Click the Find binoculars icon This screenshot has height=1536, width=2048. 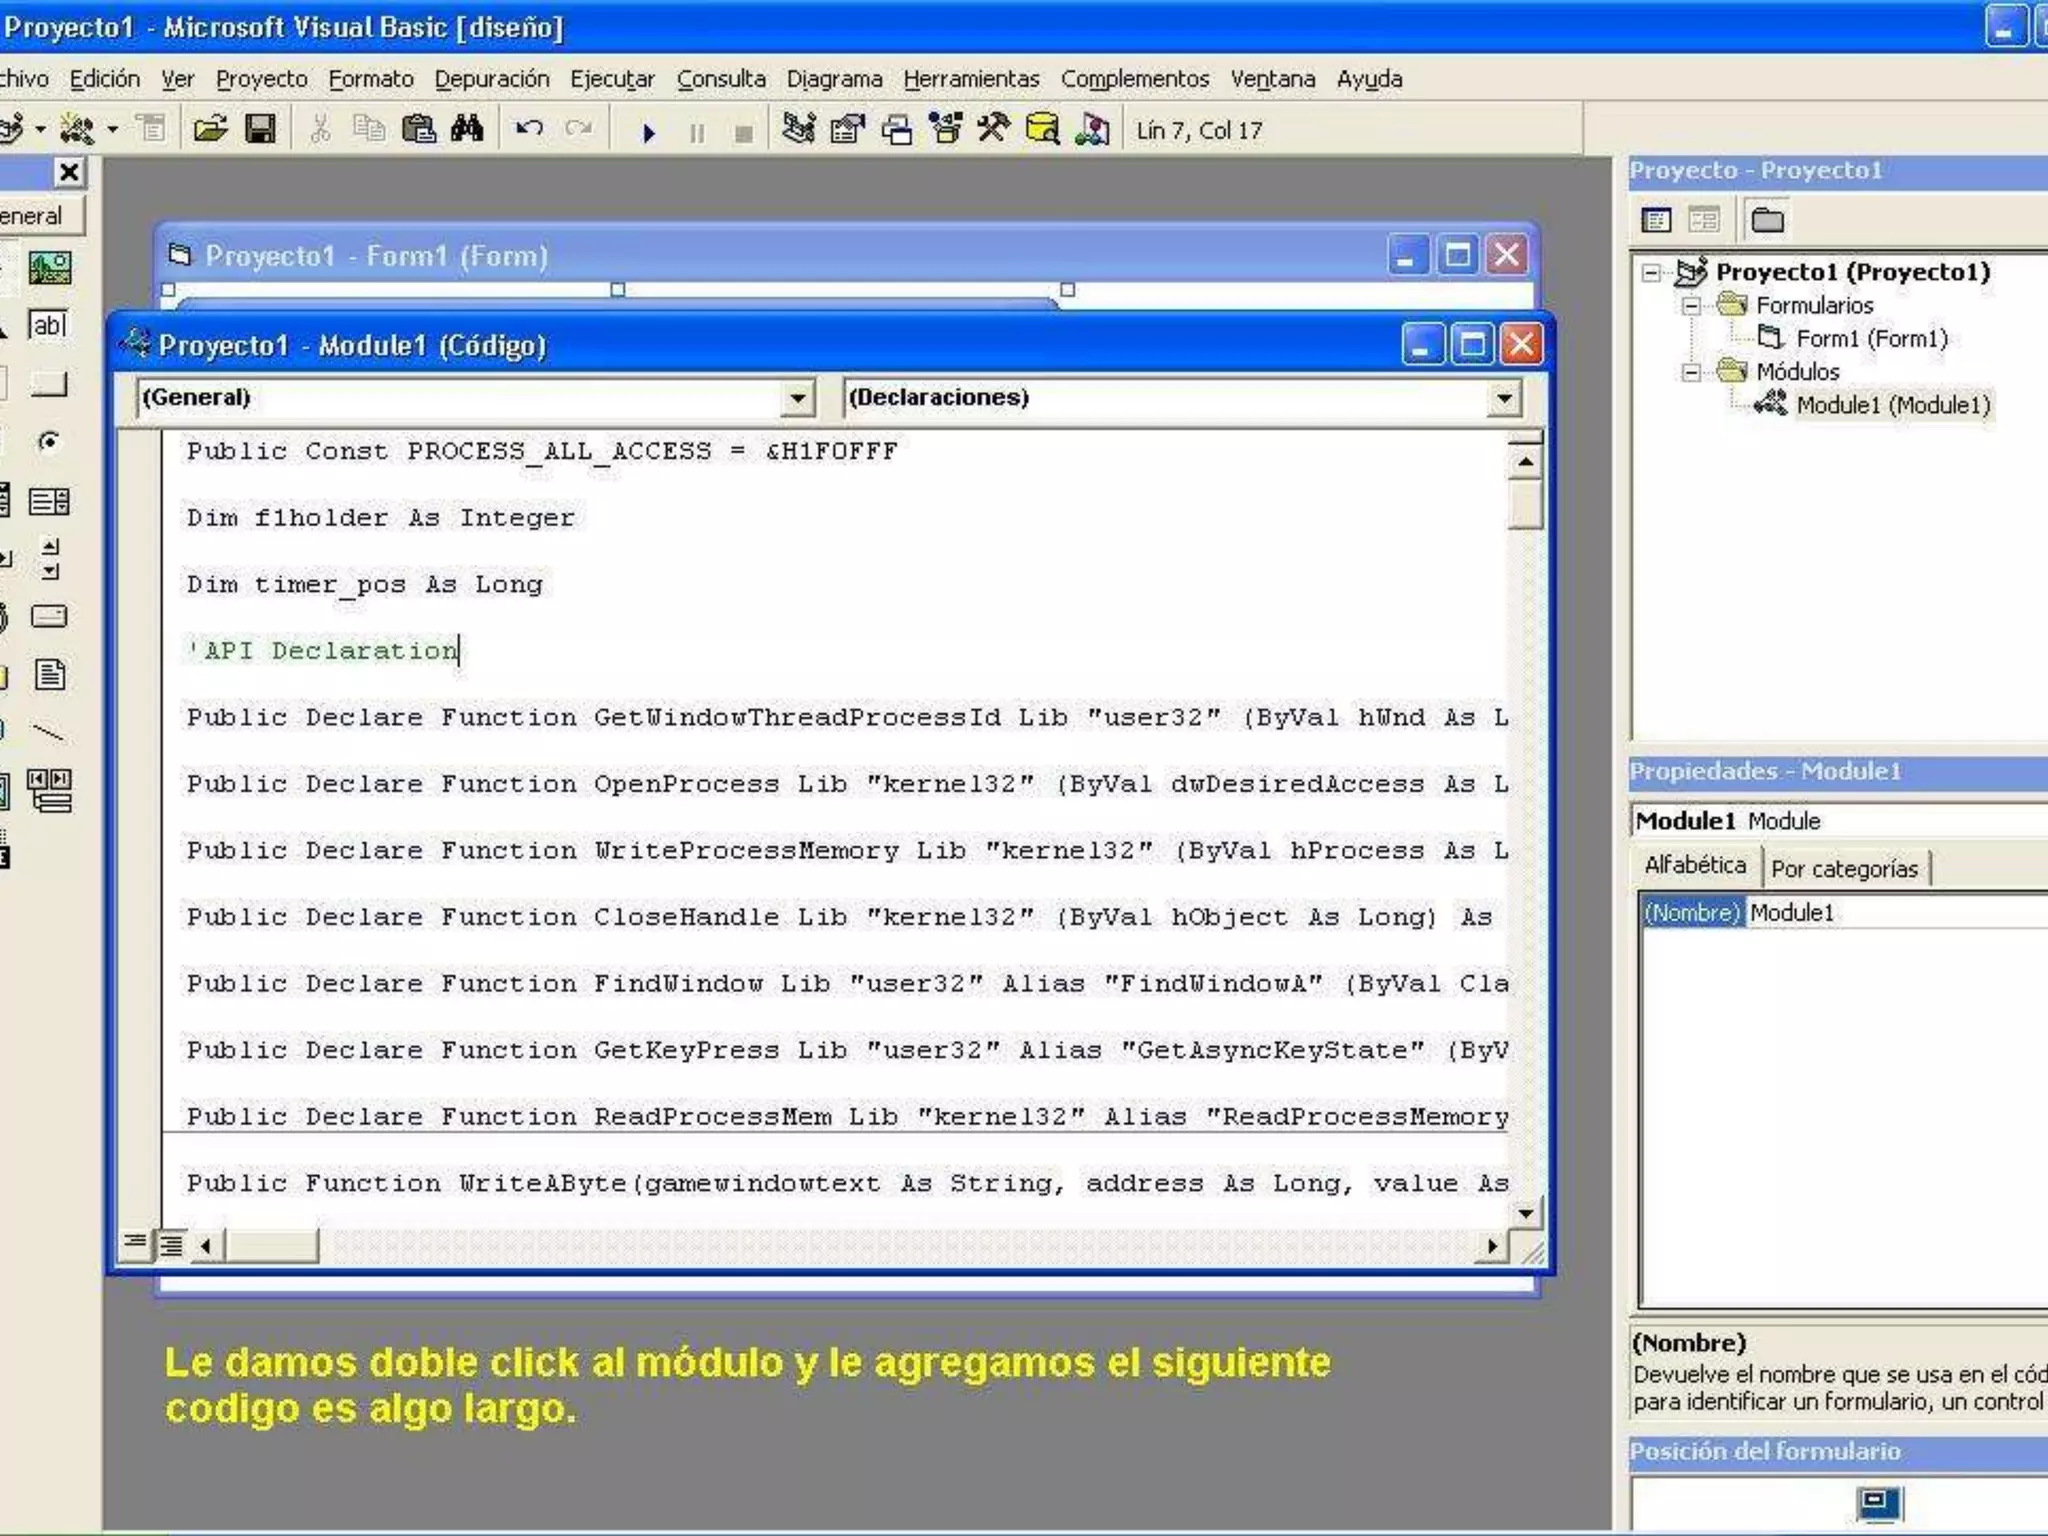pos(467,130)
